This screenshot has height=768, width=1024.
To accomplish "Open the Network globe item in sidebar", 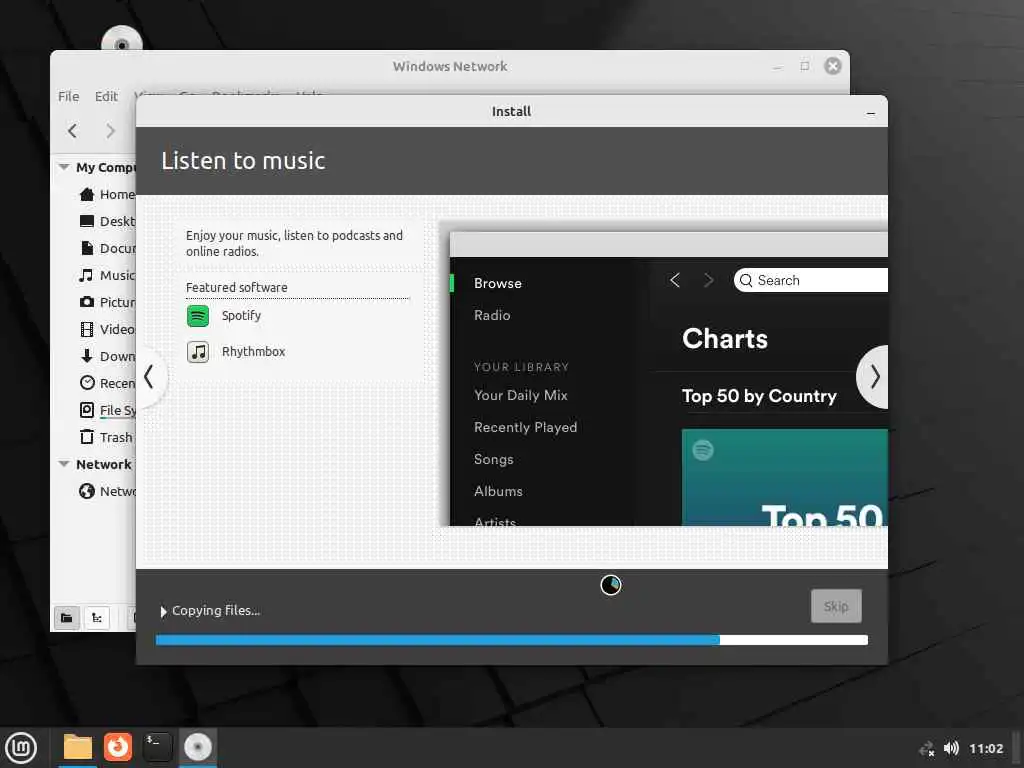I will tap(107, 491).
